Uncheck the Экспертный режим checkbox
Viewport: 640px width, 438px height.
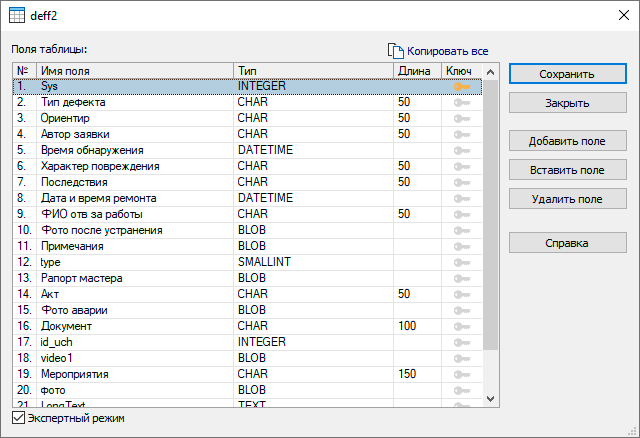(x=18, y=418)
